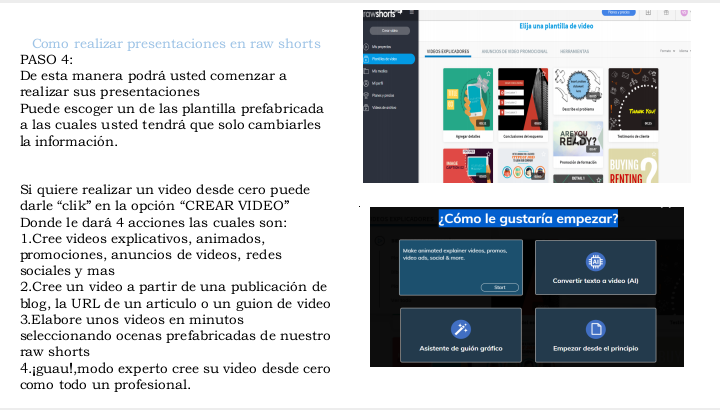Click the Crear video button in Raw Shorts sidebar
The image size is (720, 410).
[x=390, y=31]
